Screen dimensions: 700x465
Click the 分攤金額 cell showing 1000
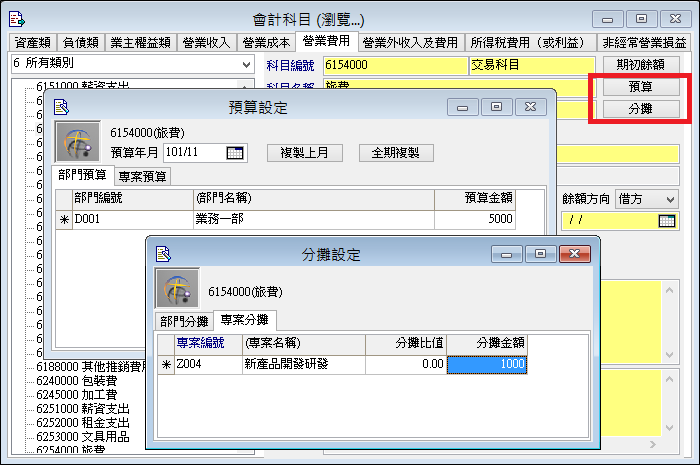click(x=486, y=365)
